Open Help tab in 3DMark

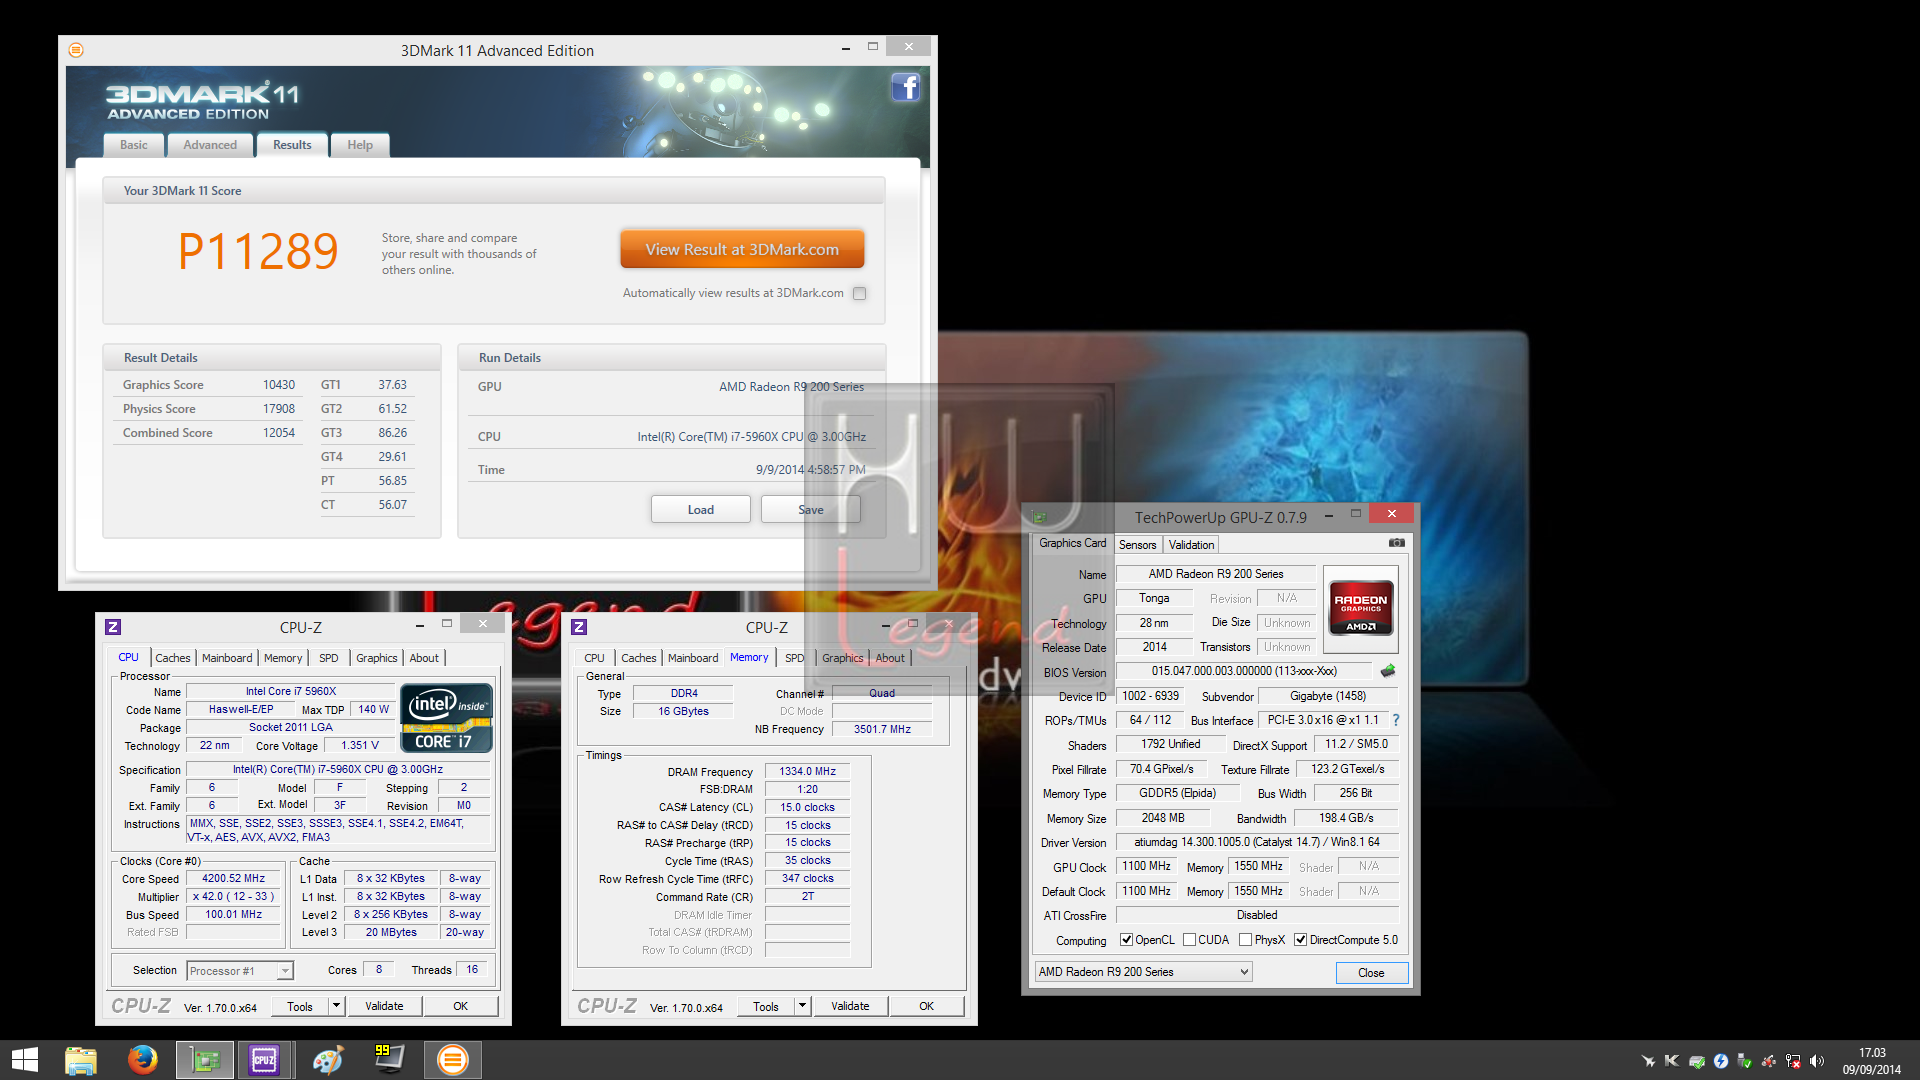tap(360, 145)
